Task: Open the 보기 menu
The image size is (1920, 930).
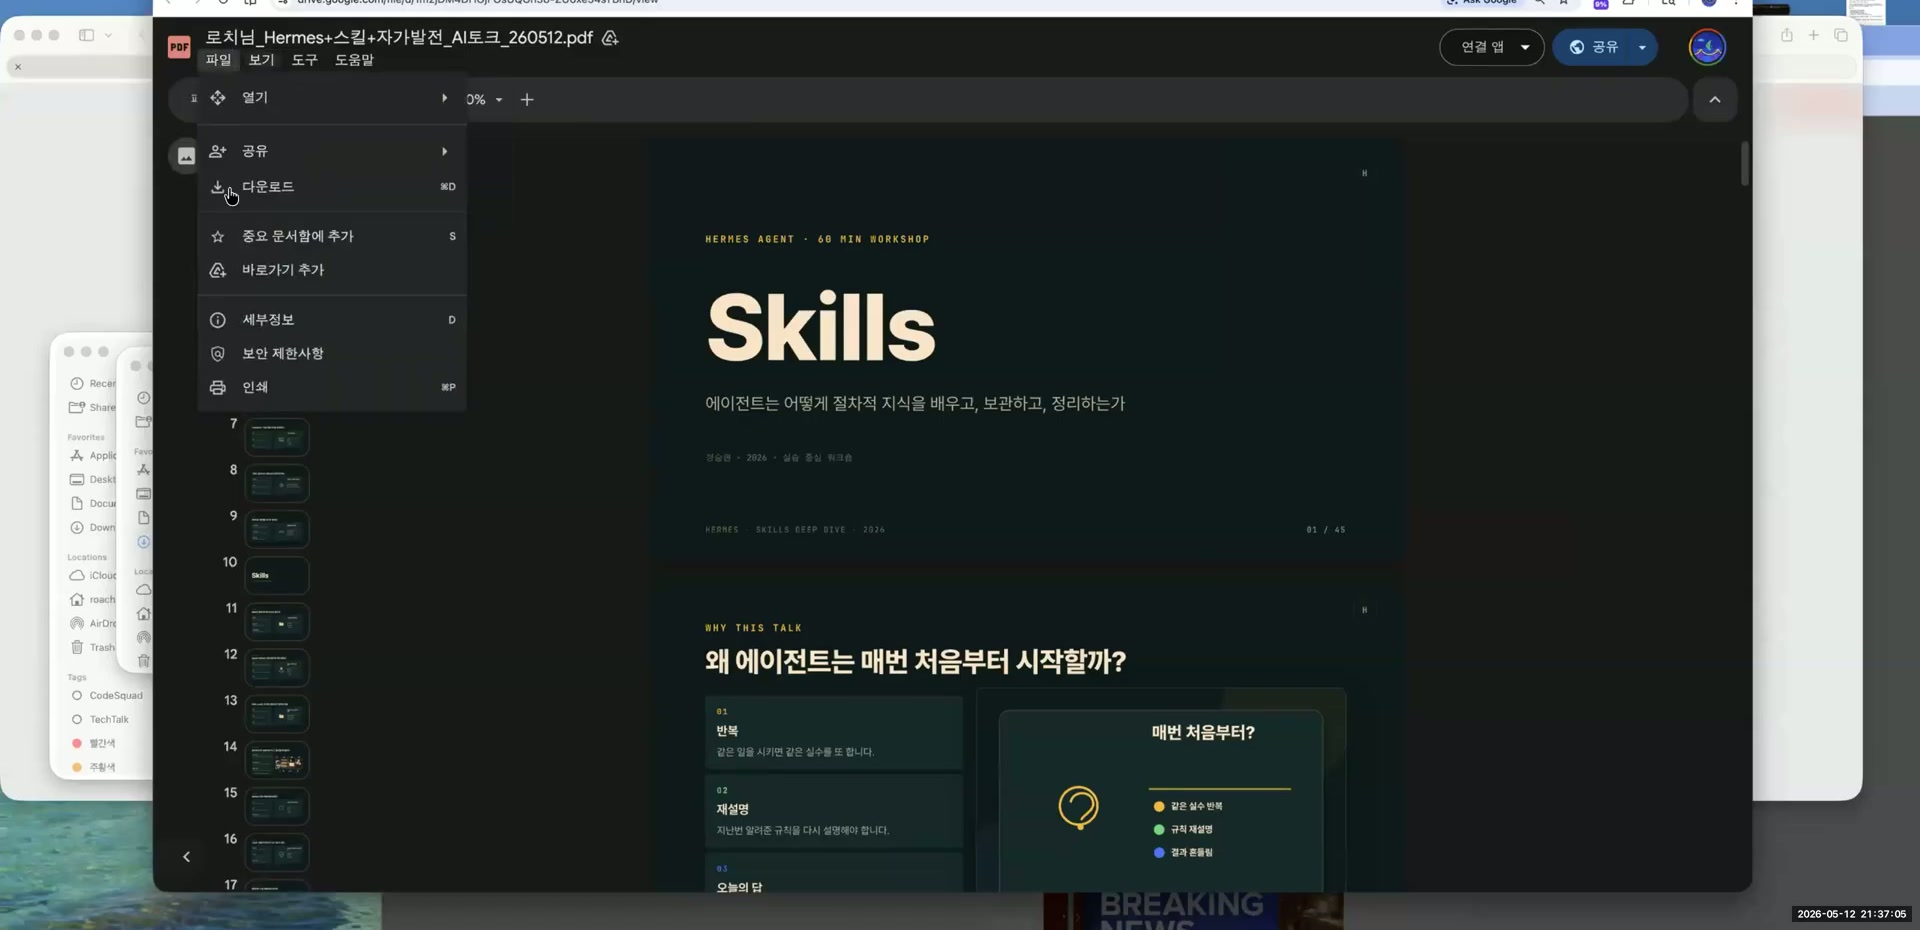Action: pyautogui.click(x=261, y=60)
